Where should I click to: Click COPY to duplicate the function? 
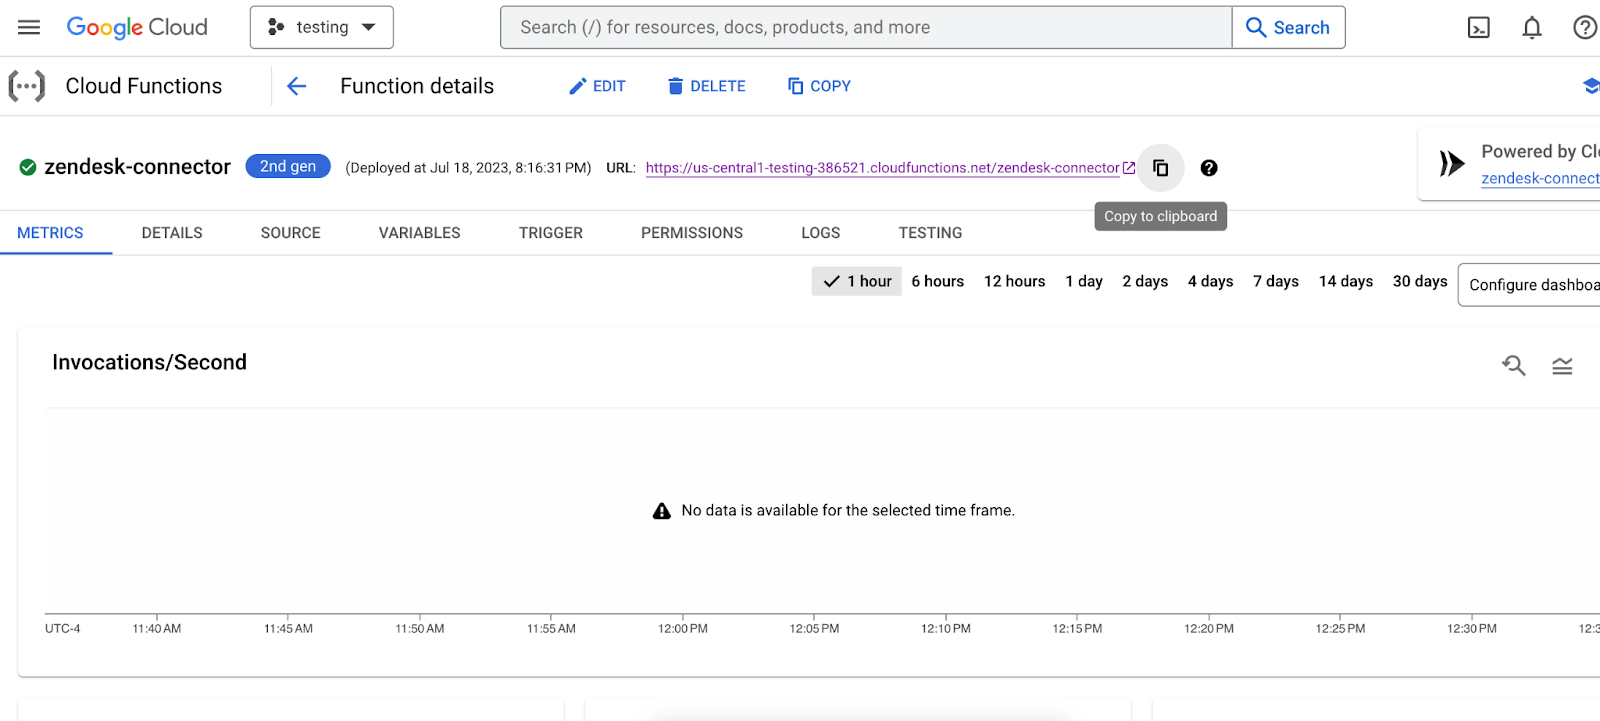pos(819,86)
